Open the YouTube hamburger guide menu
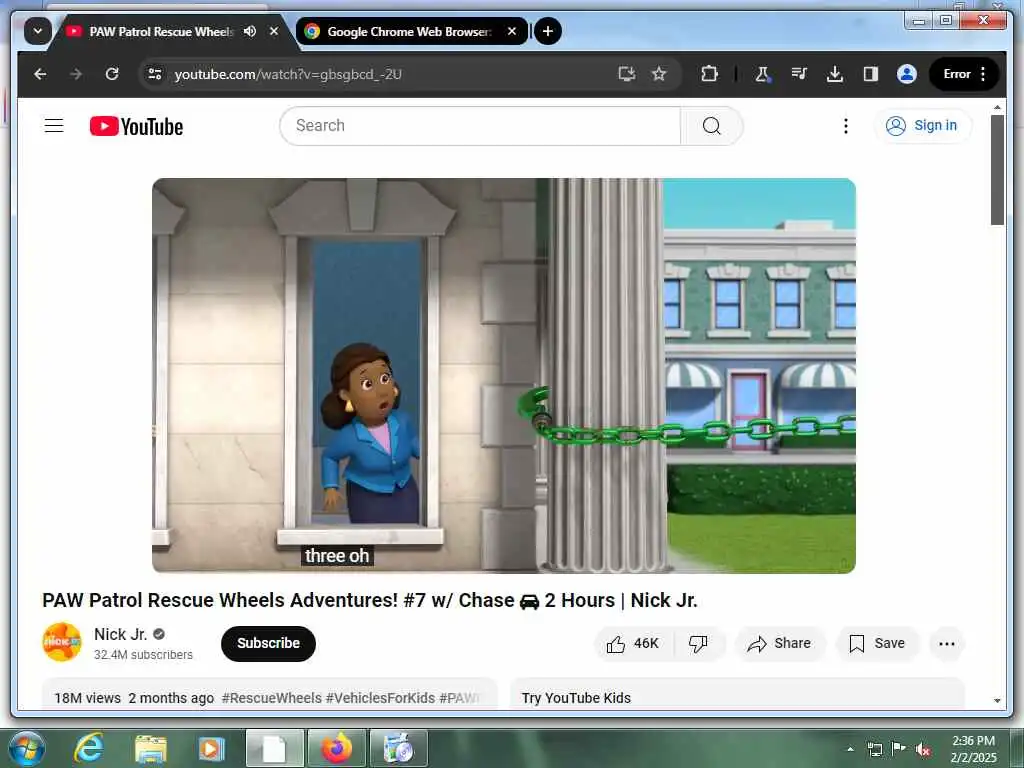The height and width of the screenshot is (768, 1024). tap(54, 125)
